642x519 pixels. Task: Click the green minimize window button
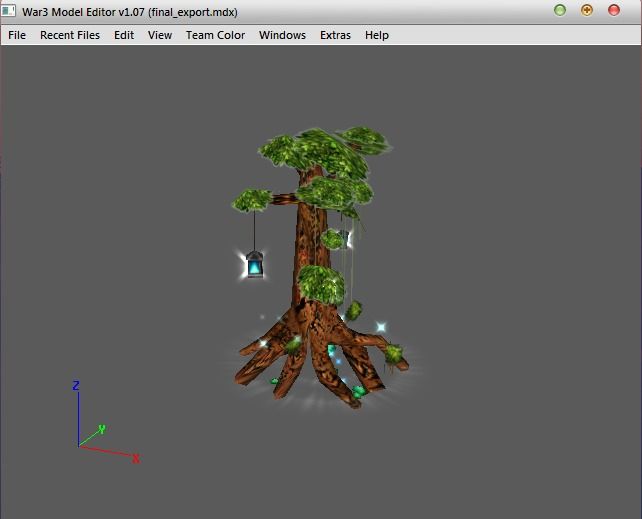click(560, 10)
